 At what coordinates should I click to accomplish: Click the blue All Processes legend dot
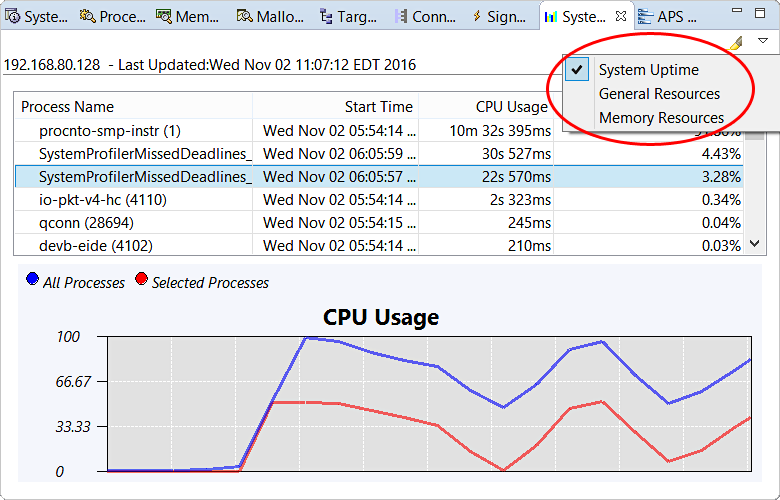point(33,281)
